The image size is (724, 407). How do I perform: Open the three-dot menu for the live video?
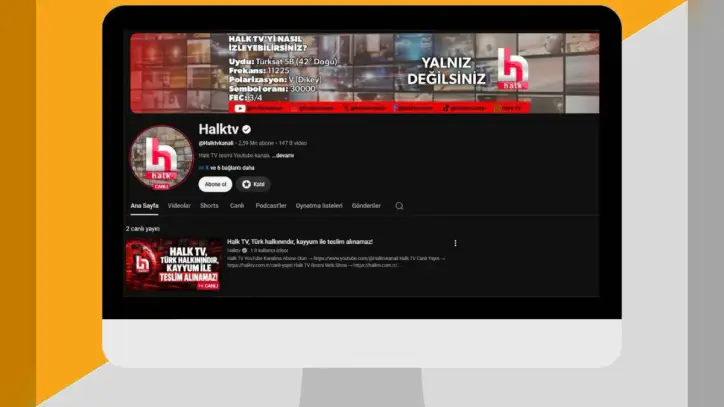[455, 243]
